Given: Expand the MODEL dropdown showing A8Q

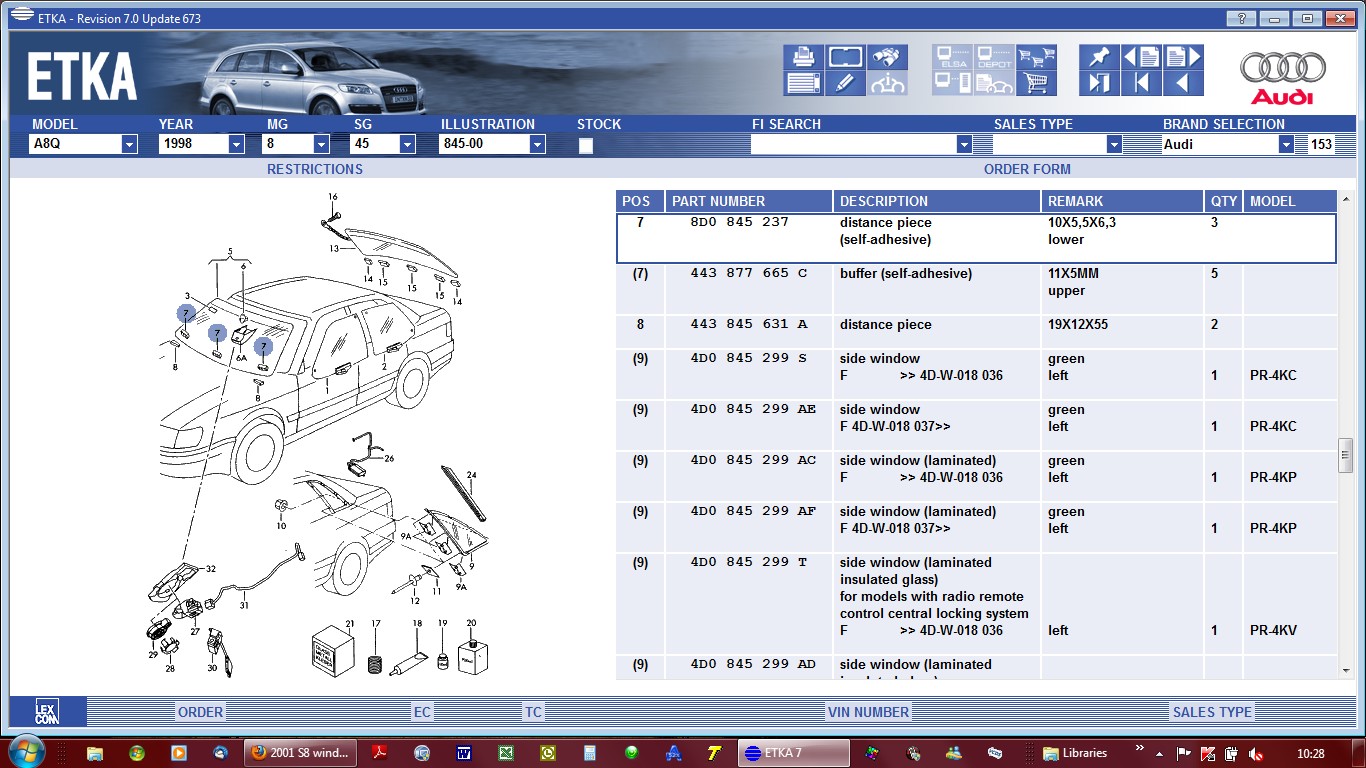Looking at the screenshot, I should click(x=129, y=144).
